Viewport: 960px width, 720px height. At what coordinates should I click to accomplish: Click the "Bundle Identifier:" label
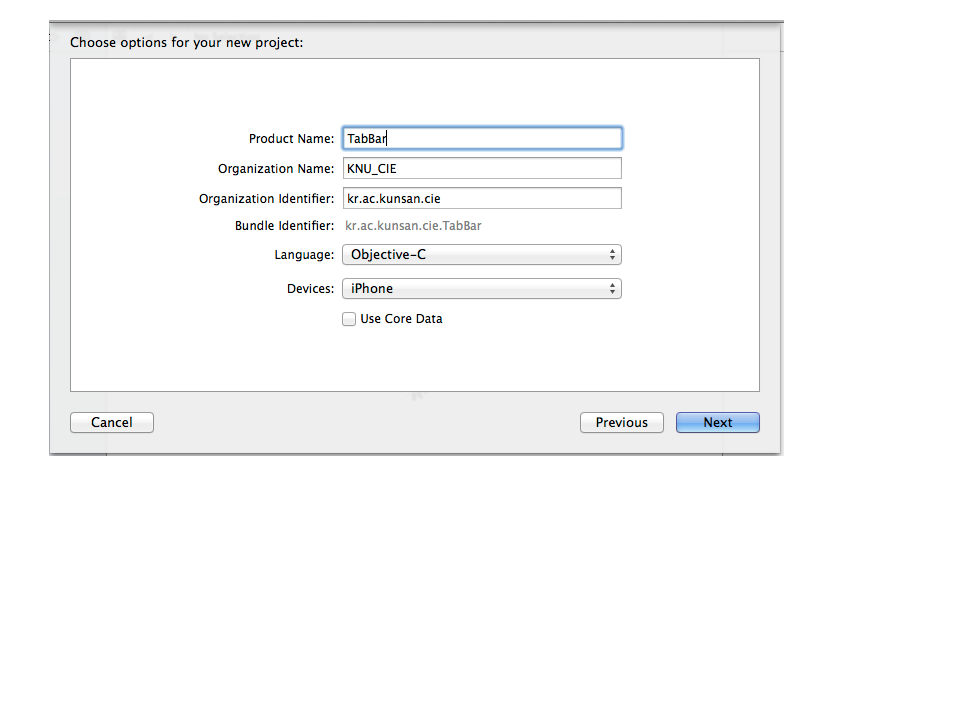point(284,226)
